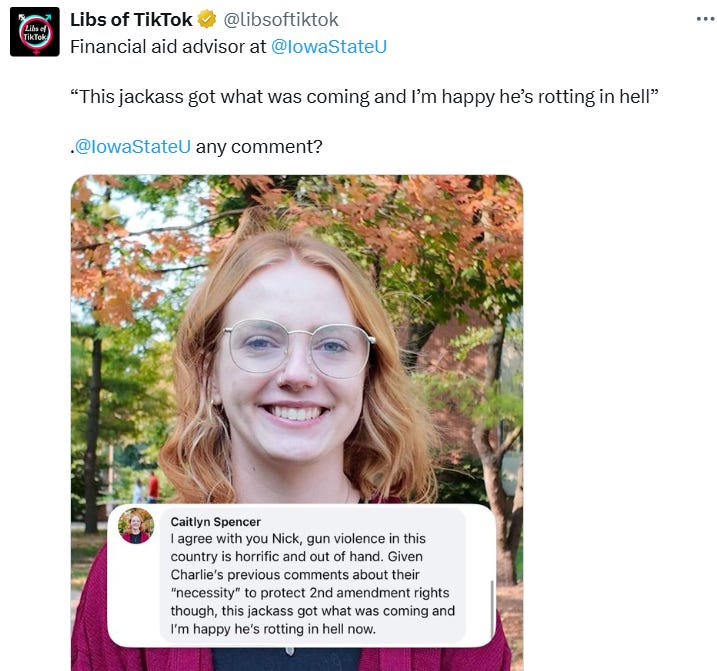Image resolution: width=717 pixels, height=671 pixels.
Task: Click the round eyeglasses in the photo
Action: click(x=299, y=349)
